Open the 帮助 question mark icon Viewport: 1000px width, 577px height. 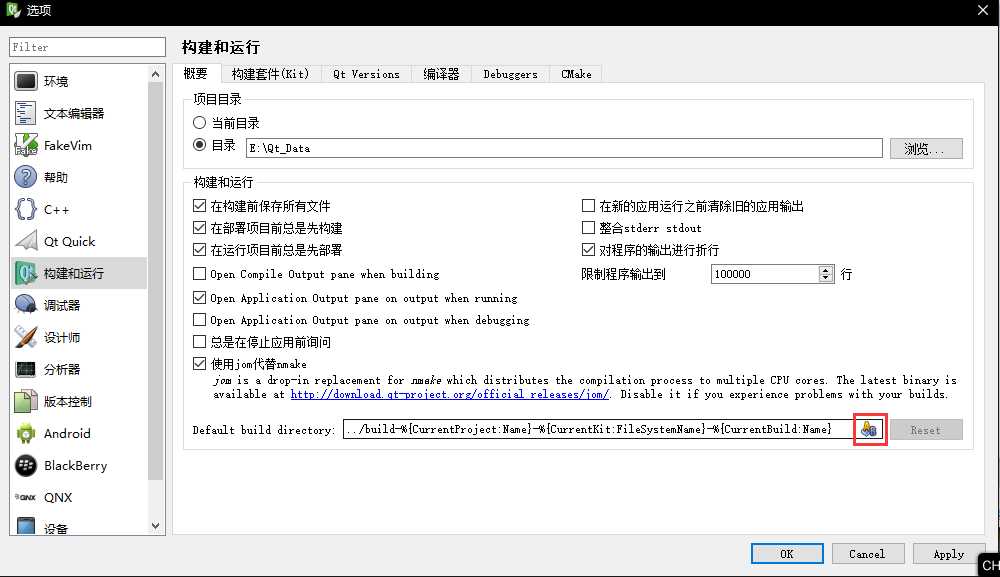click(x=26, y=177)
